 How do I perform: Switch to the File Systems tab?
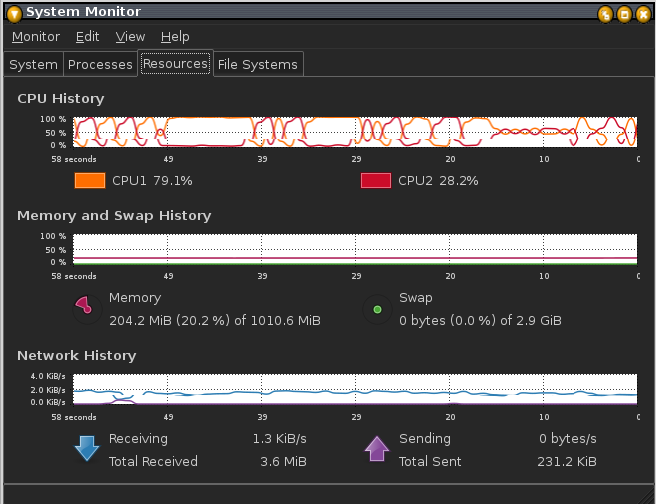coord(257,64)
